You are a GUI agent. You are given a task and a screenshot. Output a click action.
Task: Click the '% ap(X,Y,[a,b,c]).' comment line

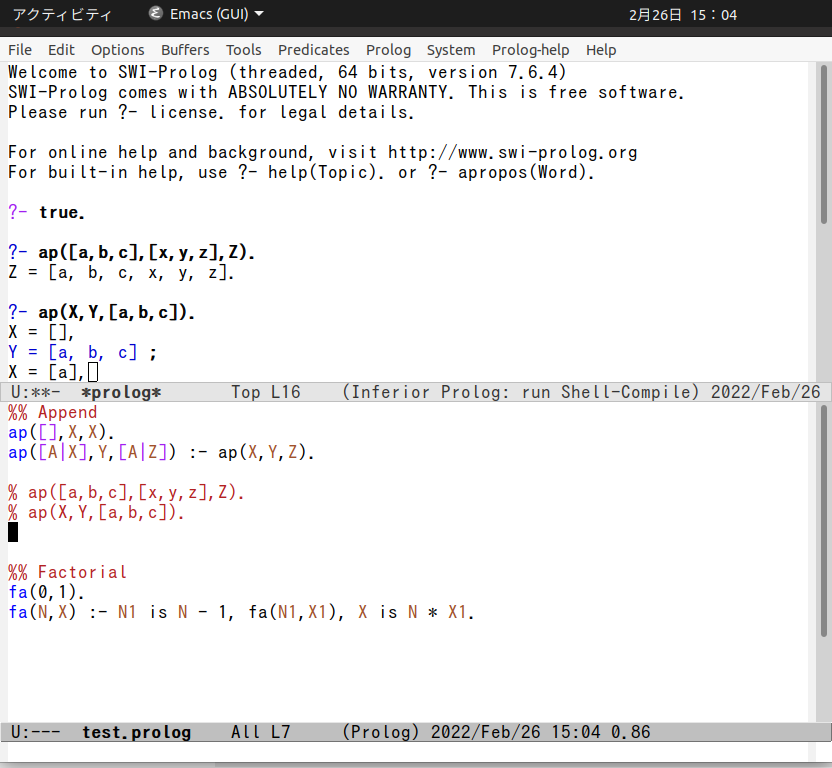click(x=96, y=513)
